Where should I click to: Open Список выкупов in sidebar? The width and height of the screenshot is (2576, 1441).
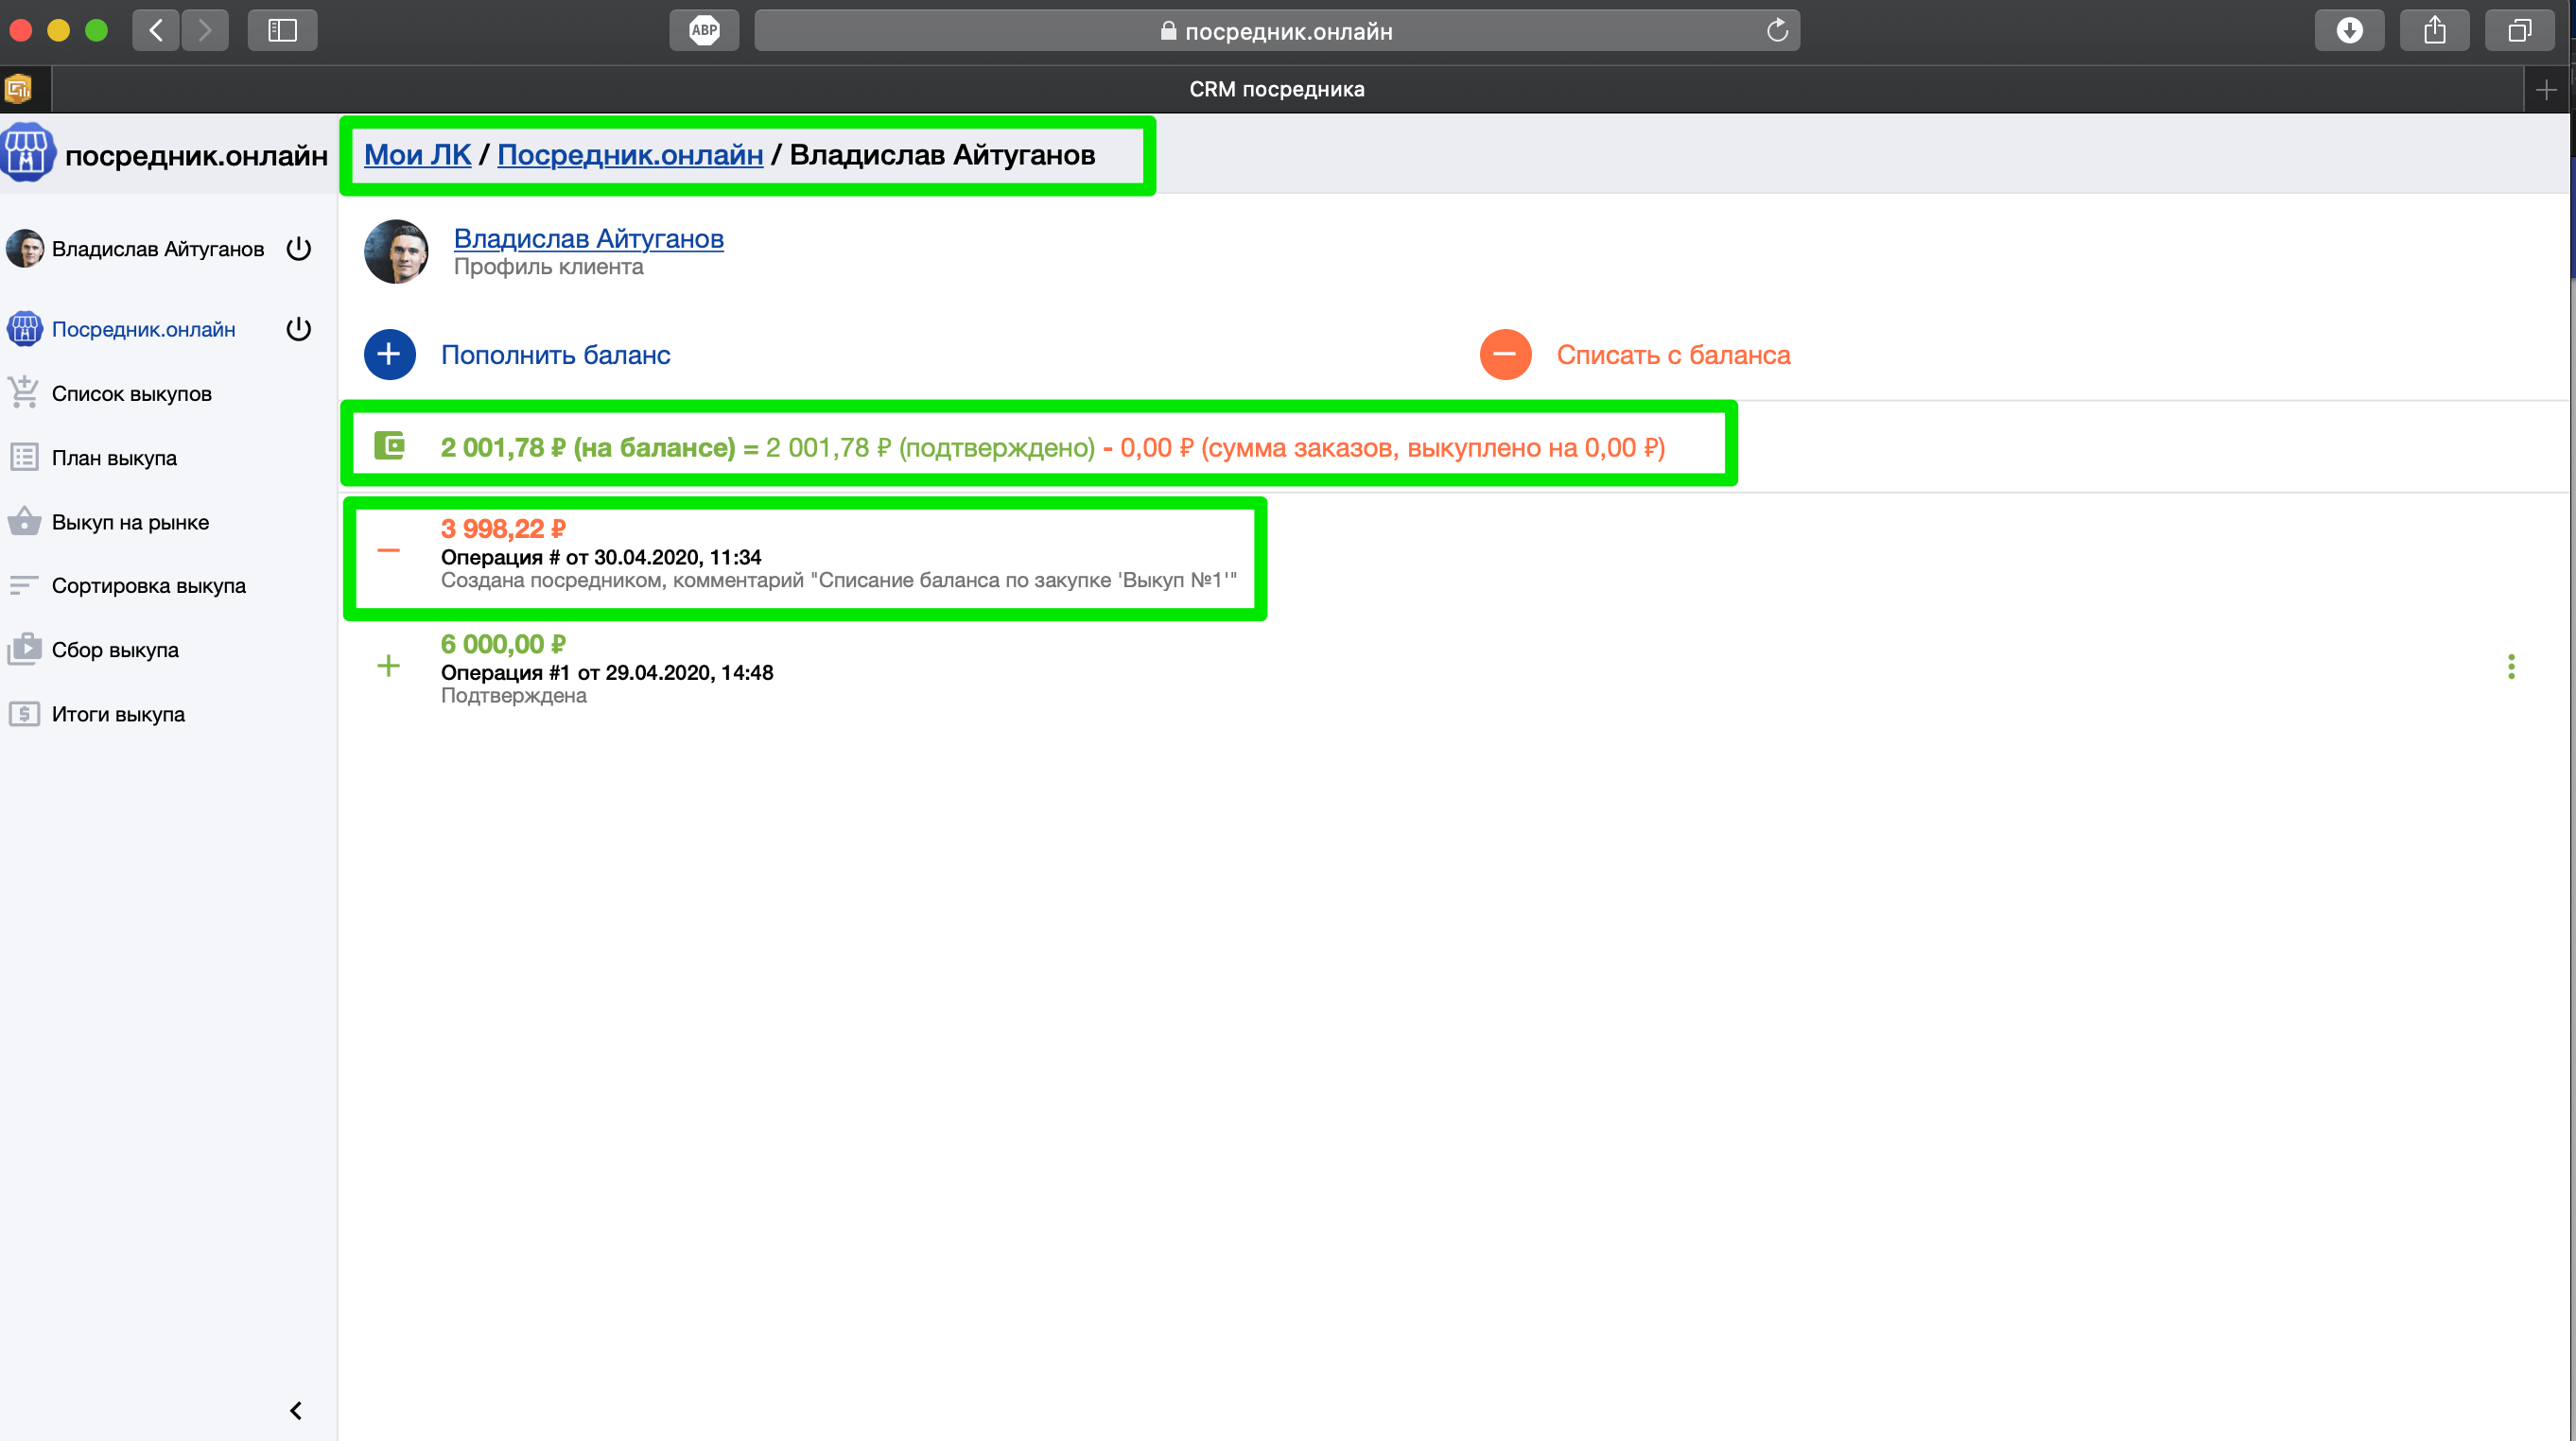(x=131, y=393)
